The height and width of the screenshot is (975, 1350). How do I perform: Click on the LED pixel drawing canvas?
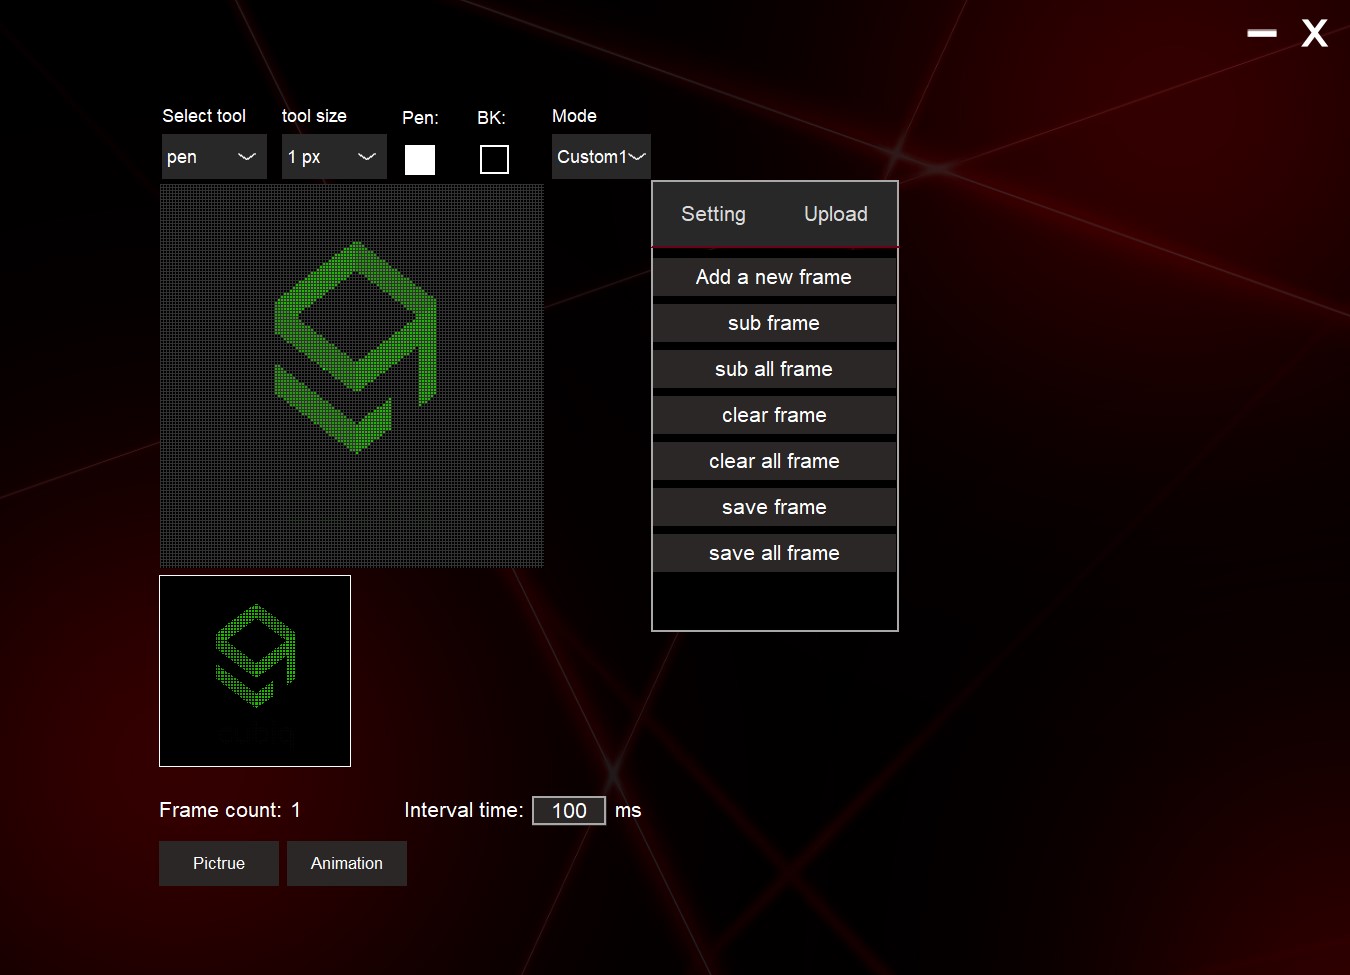point(352,376)
